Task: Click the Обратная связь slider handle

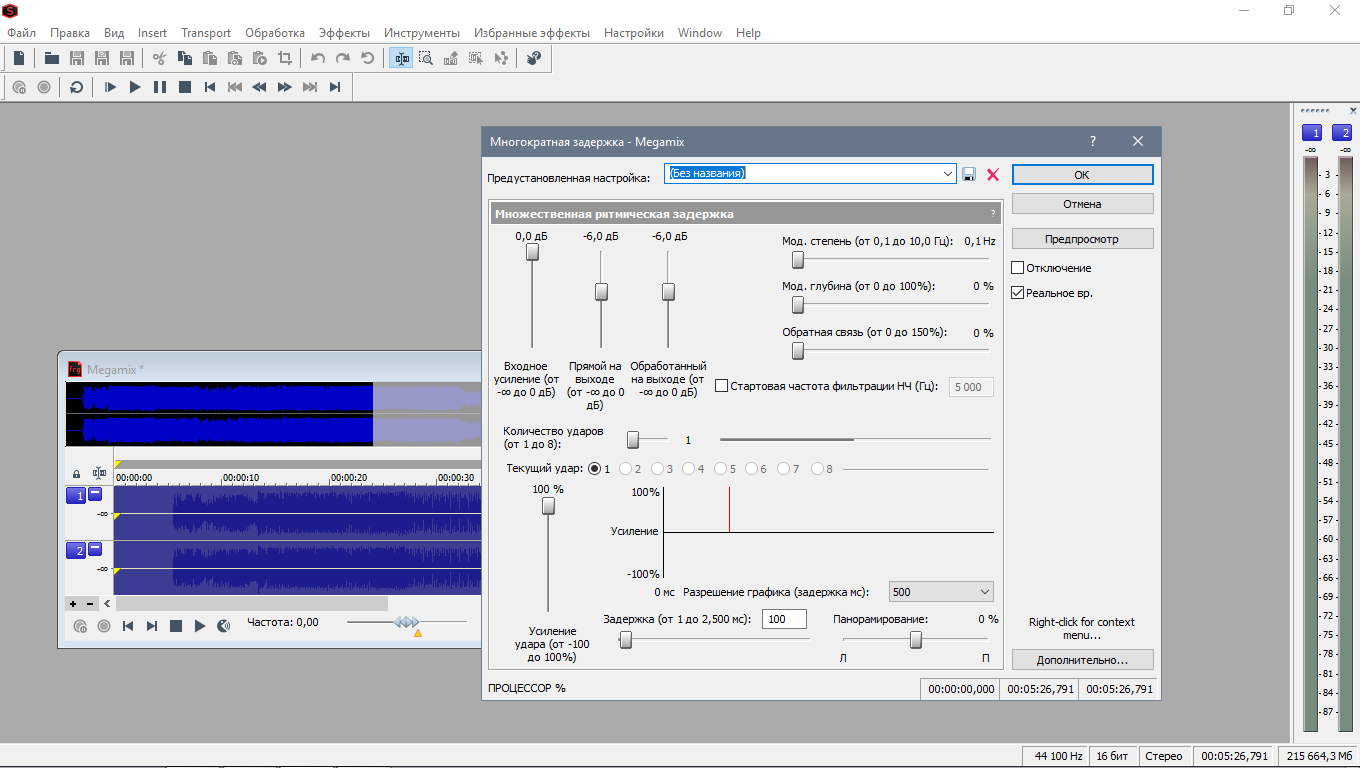Action: pyautogui.click(x=798, y=351)
